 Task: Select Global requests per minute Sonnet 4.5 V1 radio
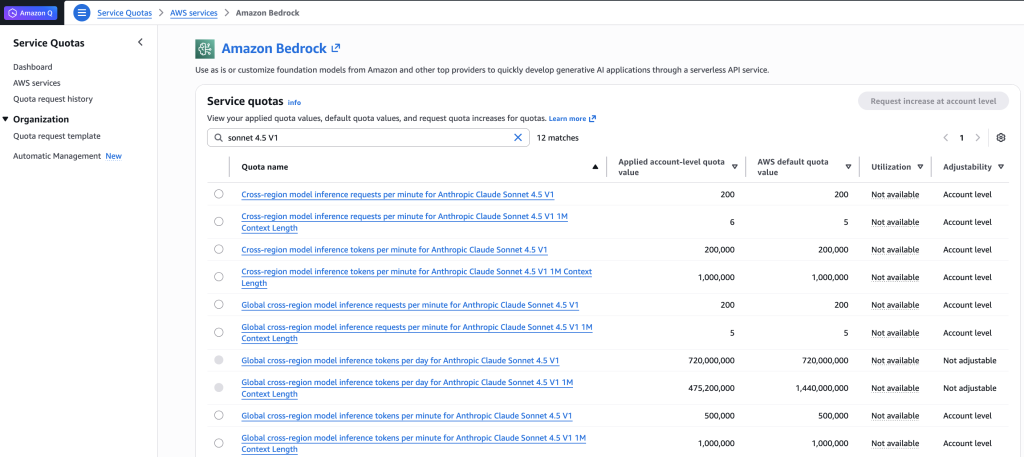[x=219, y=304]
